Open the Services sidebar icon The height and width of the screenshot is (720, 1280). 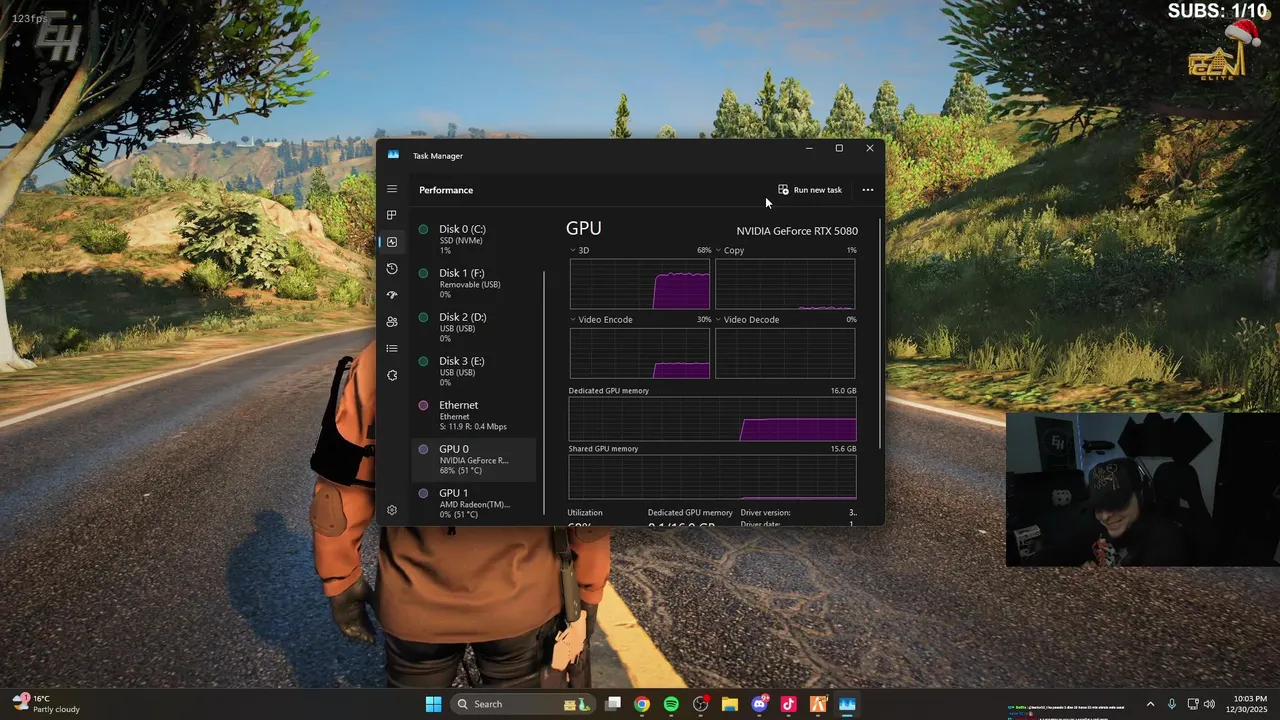coord(392,375)
